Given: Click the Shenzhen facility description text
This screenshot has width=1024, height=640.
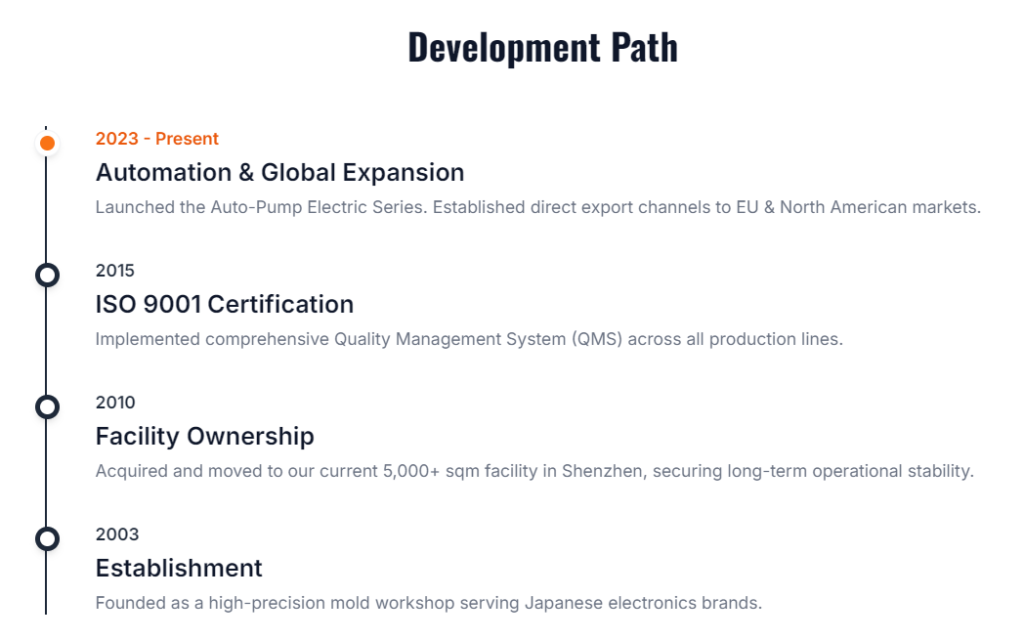Looking at the screenshot, I should (x=533, y=471).
